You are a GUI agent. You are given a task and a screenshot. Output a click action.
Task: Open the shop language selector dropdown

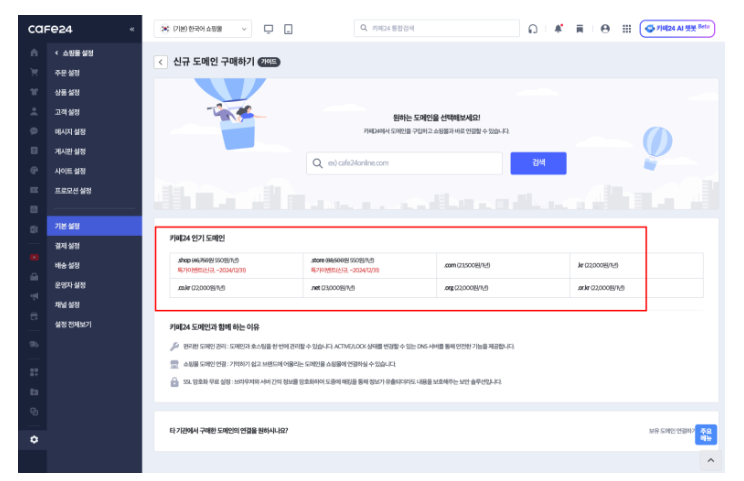coord(203,29)
